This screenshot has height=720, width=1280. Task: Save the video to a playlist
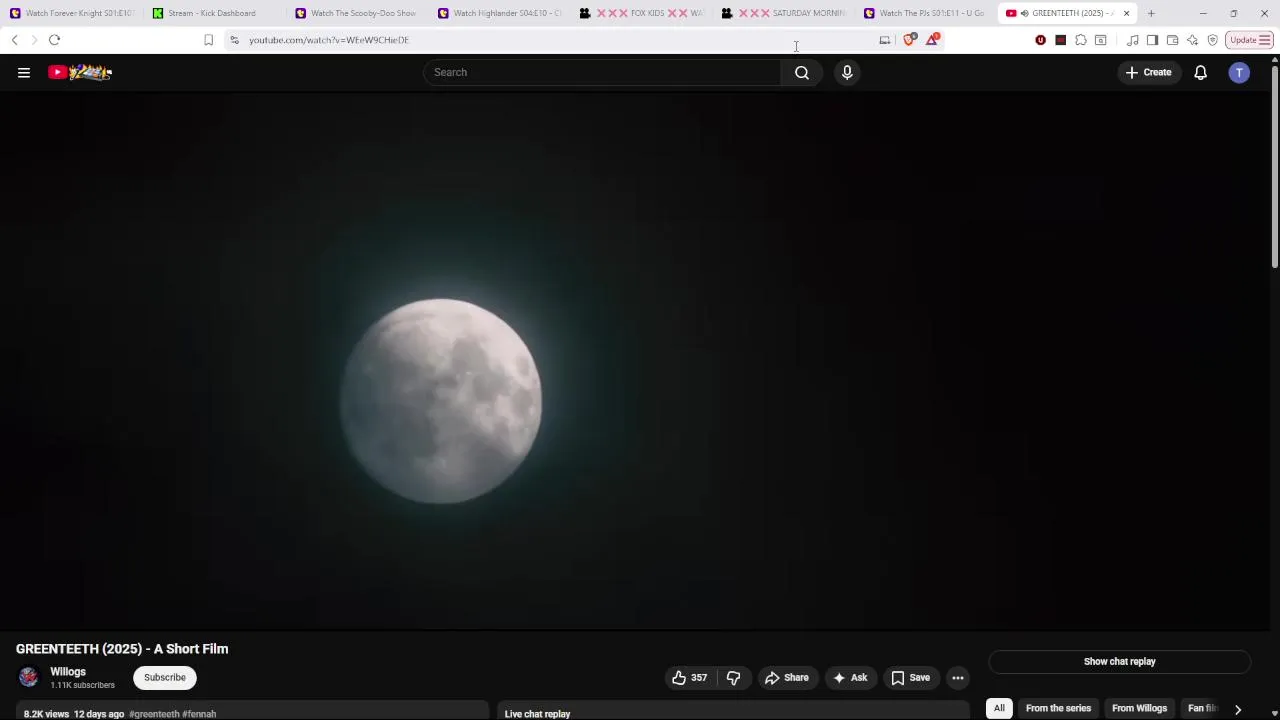coord(911,678)
